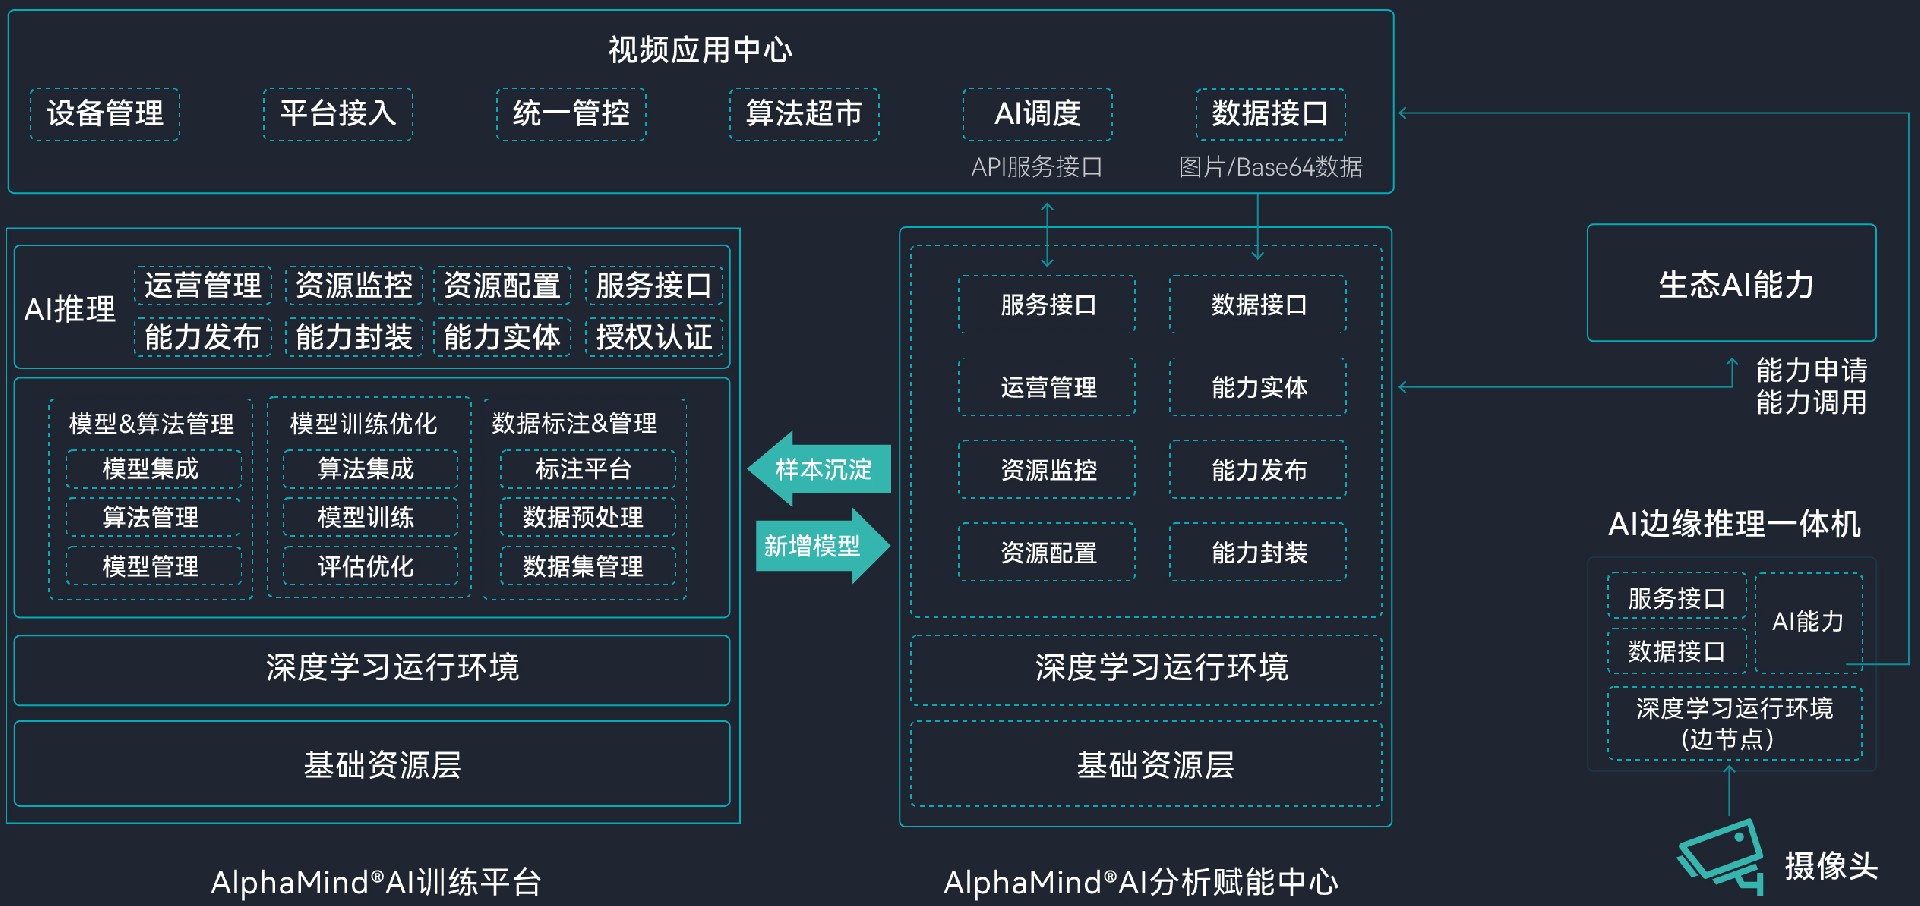Click the AI能力 box
The width and height of the screenshot is (1920, 906).
click(x=1808, y=622)
